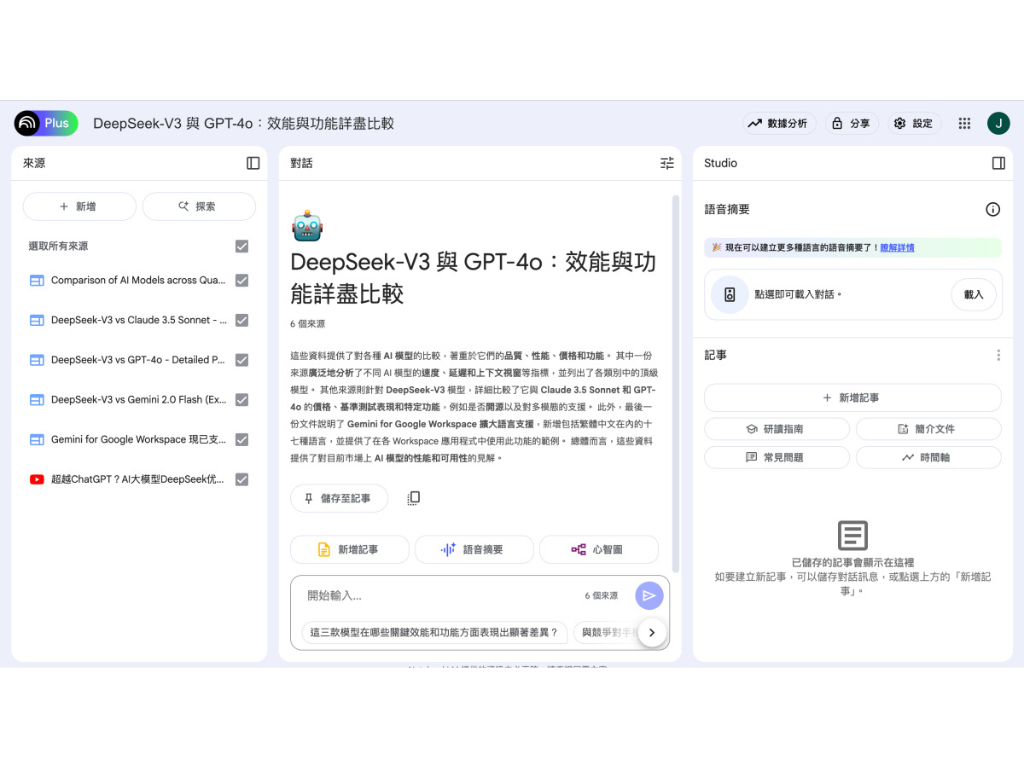1024x768 pixels.
Task: Toggle checkbox for Gemini for Google Workspace source
Action: click(x=242, y=440)
